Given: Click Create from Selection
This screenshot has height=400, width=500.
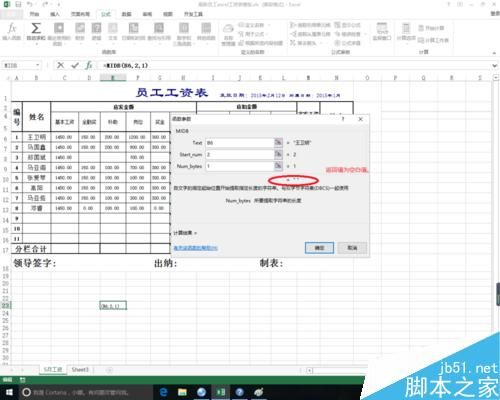Looking at the screenshot, I should click(x=261, y=43).
